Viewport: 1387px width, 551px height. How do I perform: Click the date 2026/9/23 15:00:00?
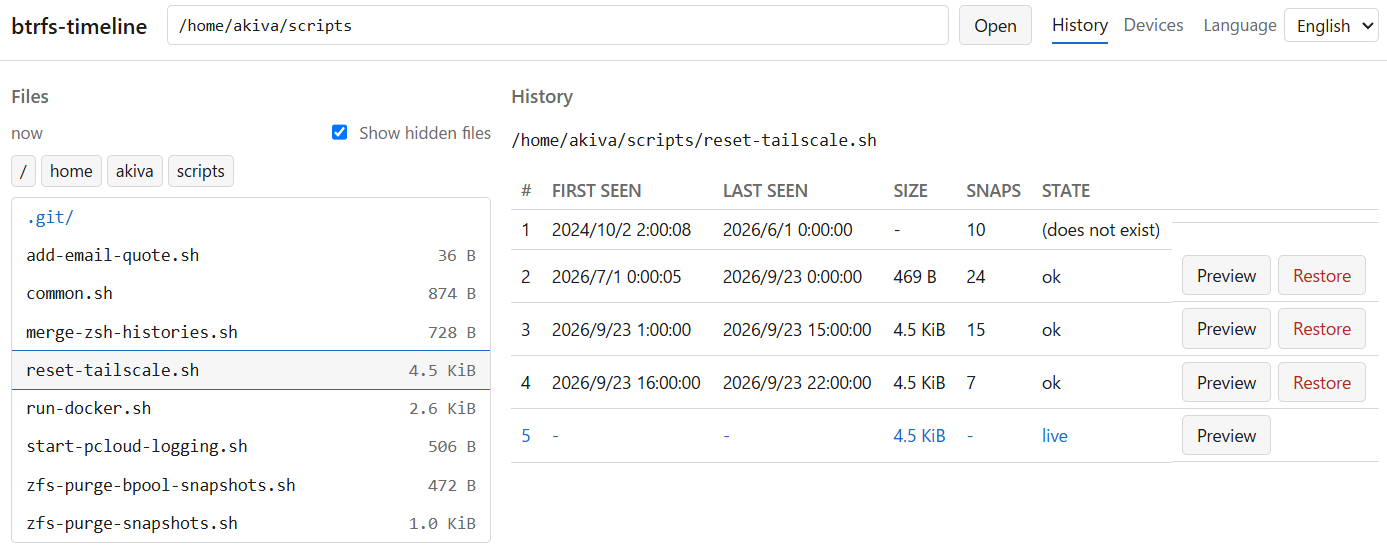(x=797, y=329)
